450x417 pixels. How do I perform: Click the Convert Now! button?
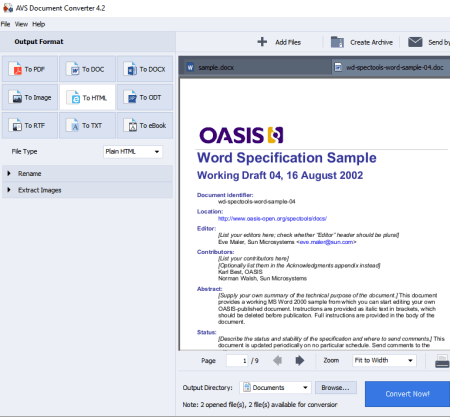click(407, 394)
